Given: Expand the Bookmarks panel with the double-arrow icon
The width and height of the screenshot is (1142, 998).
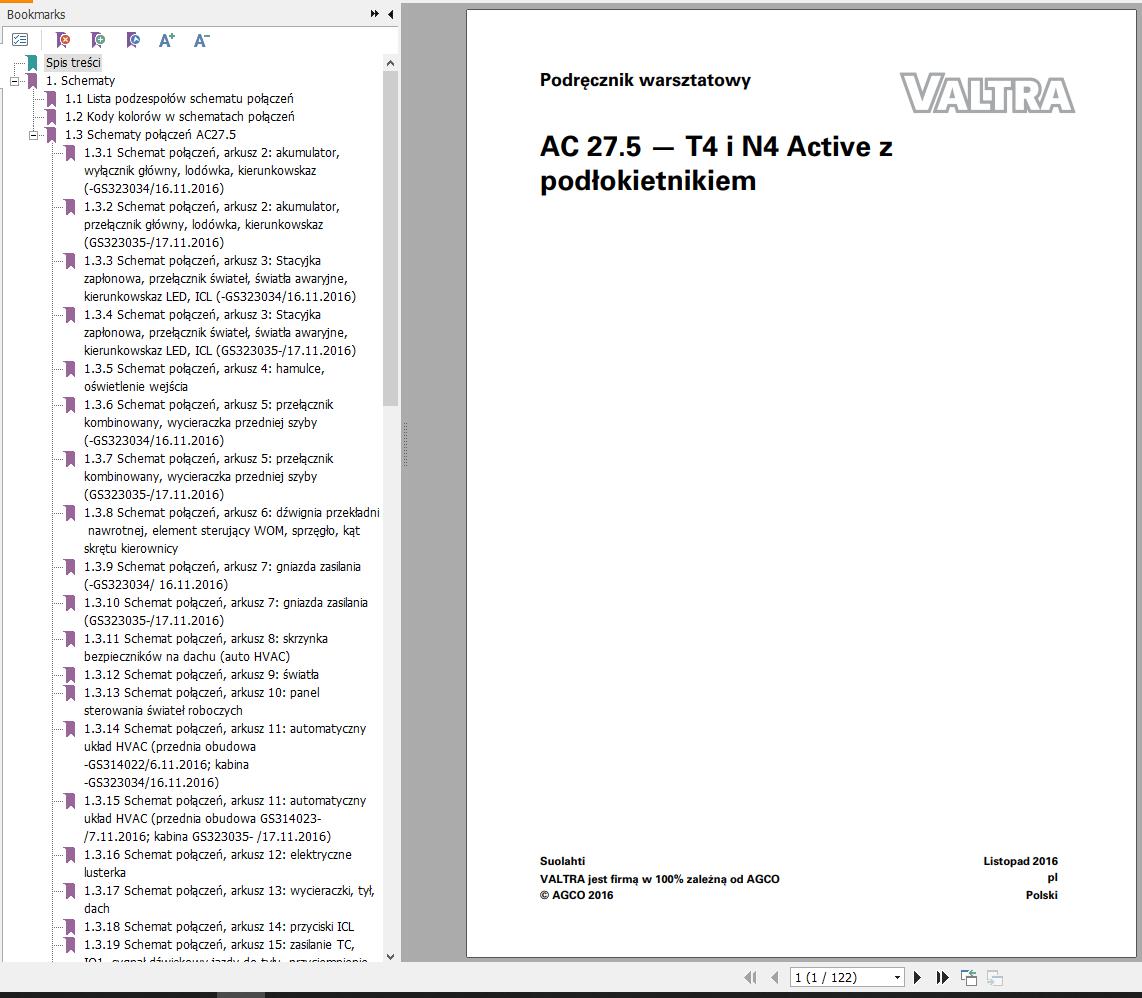Looking at the screenshot, I should tap(374, 14).
